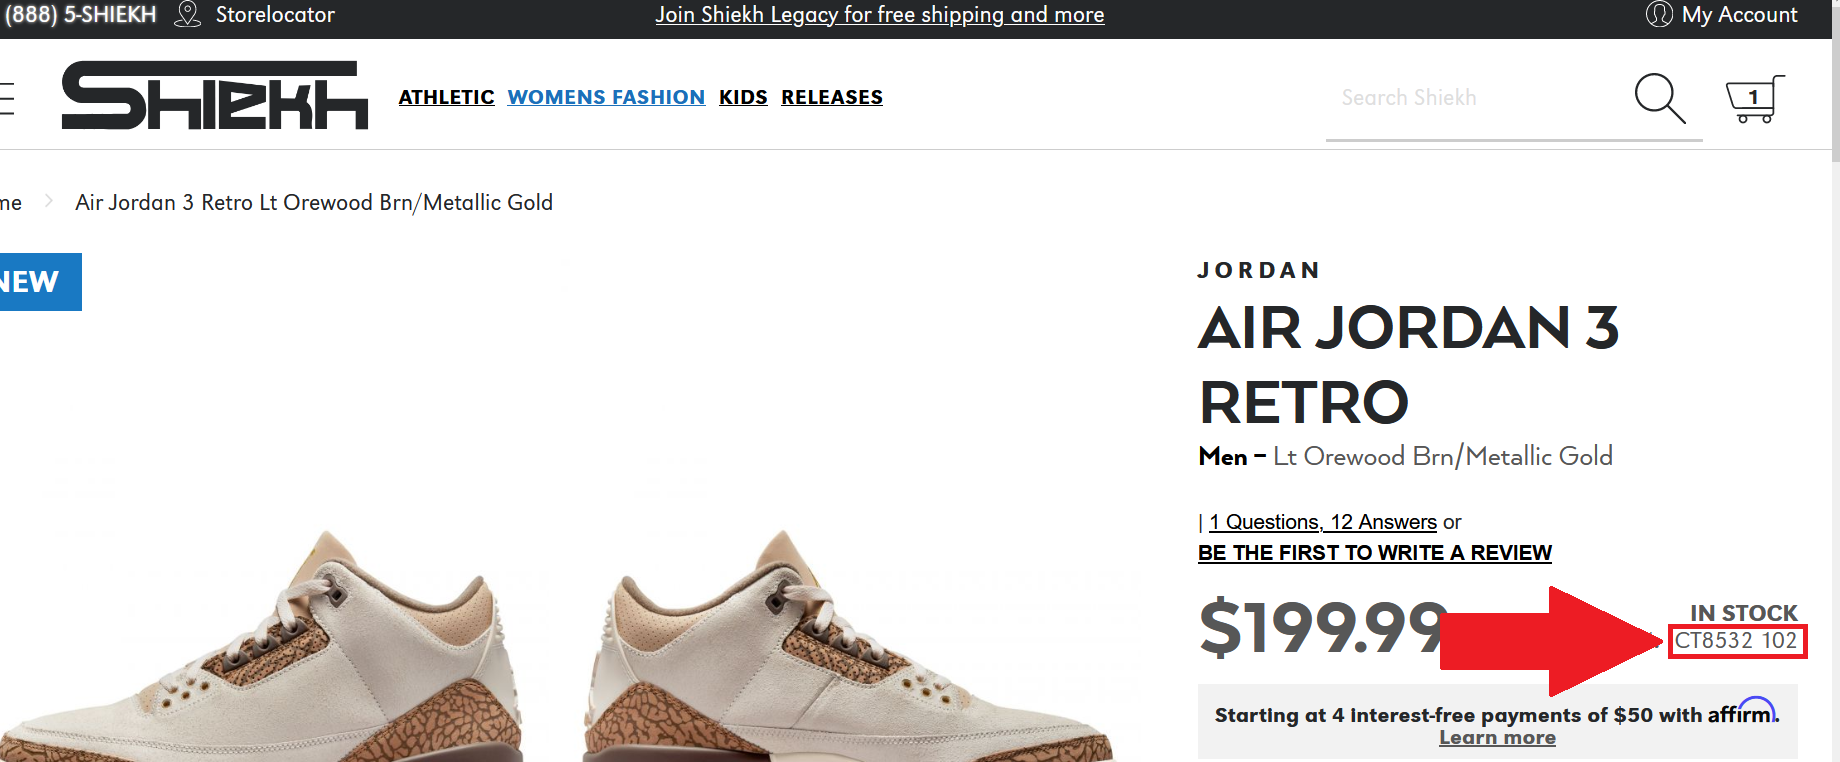The width and height of the screenshot is (1840, 762).
Task: Click Join Shiekh Legacy free shipping link
Action: coord(880,14)
